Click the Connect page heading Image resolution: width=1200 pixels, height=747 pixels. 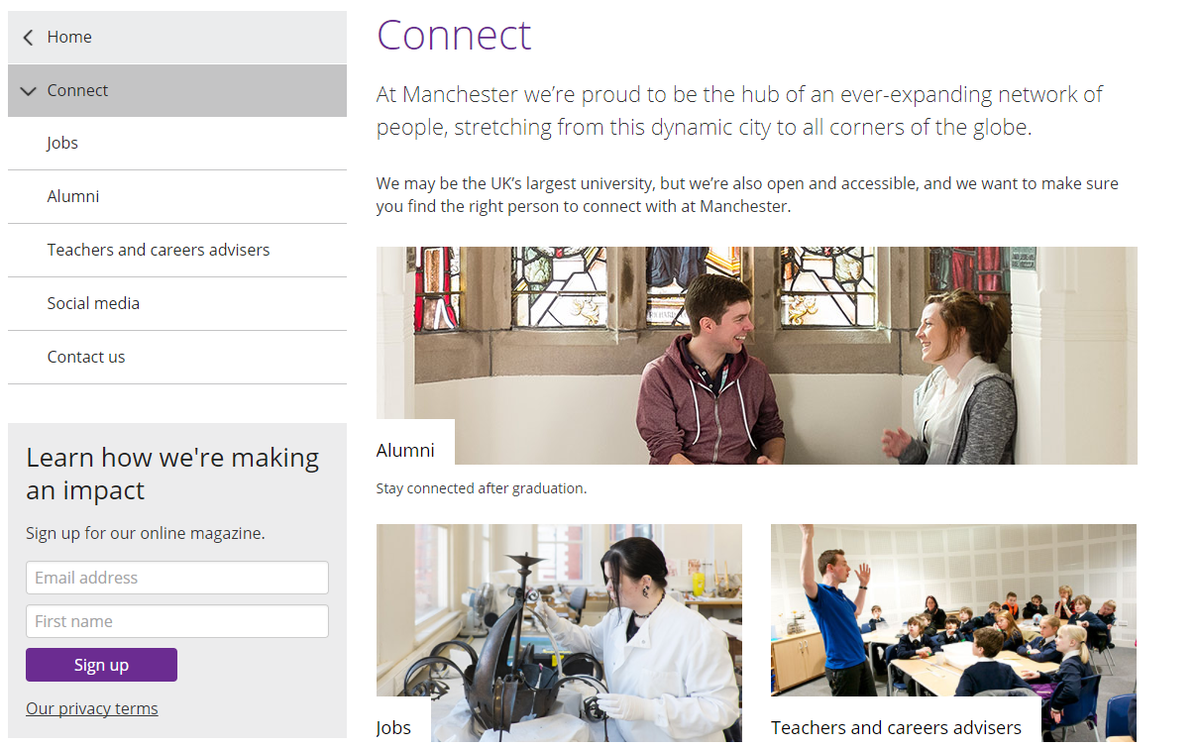(x=454, y=35)
